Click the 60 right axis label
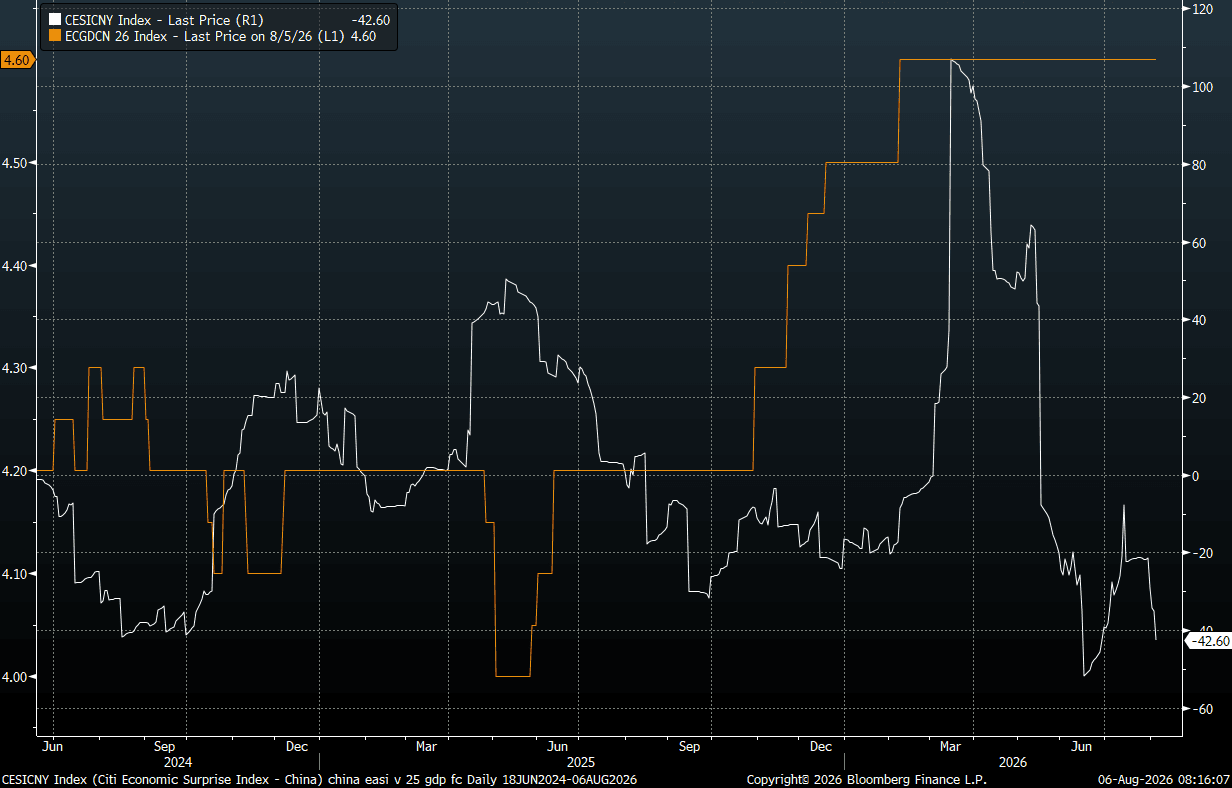The height and width of the screenshot is (788, 1232). click(1200, 243)
